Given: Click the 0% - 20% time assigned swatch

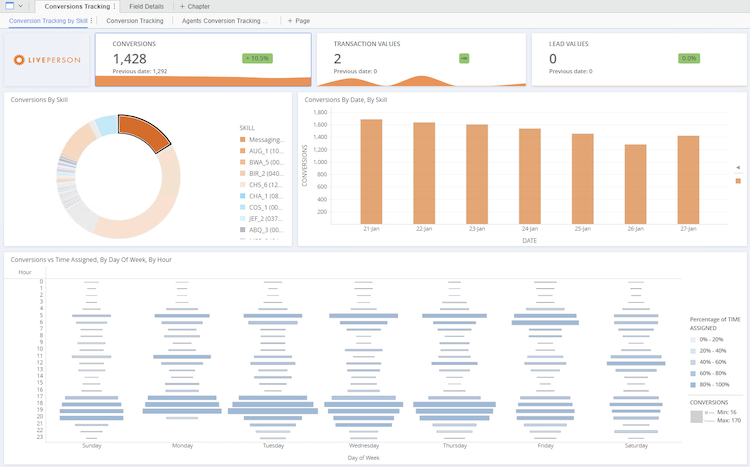Looking at the screenshot, I should [693, 340].
